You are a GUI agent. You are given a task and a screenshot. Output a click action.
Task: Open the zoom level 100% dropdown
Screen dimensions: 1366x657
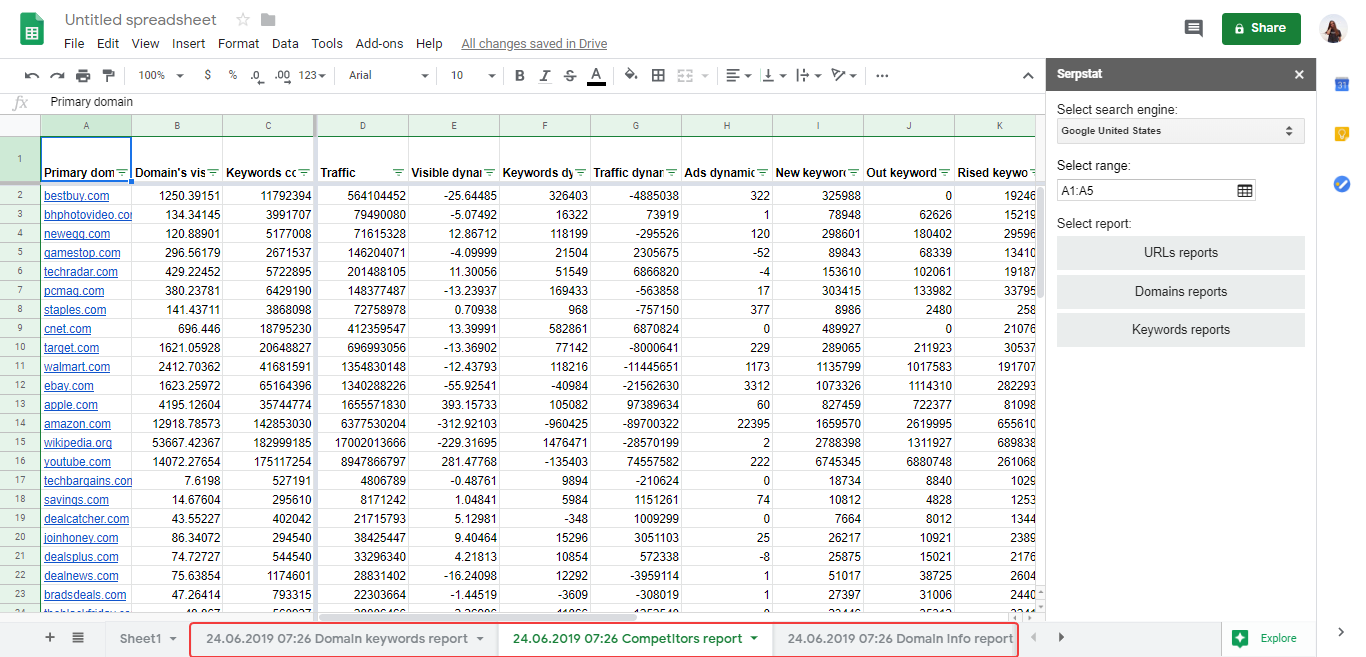(161, 75)
